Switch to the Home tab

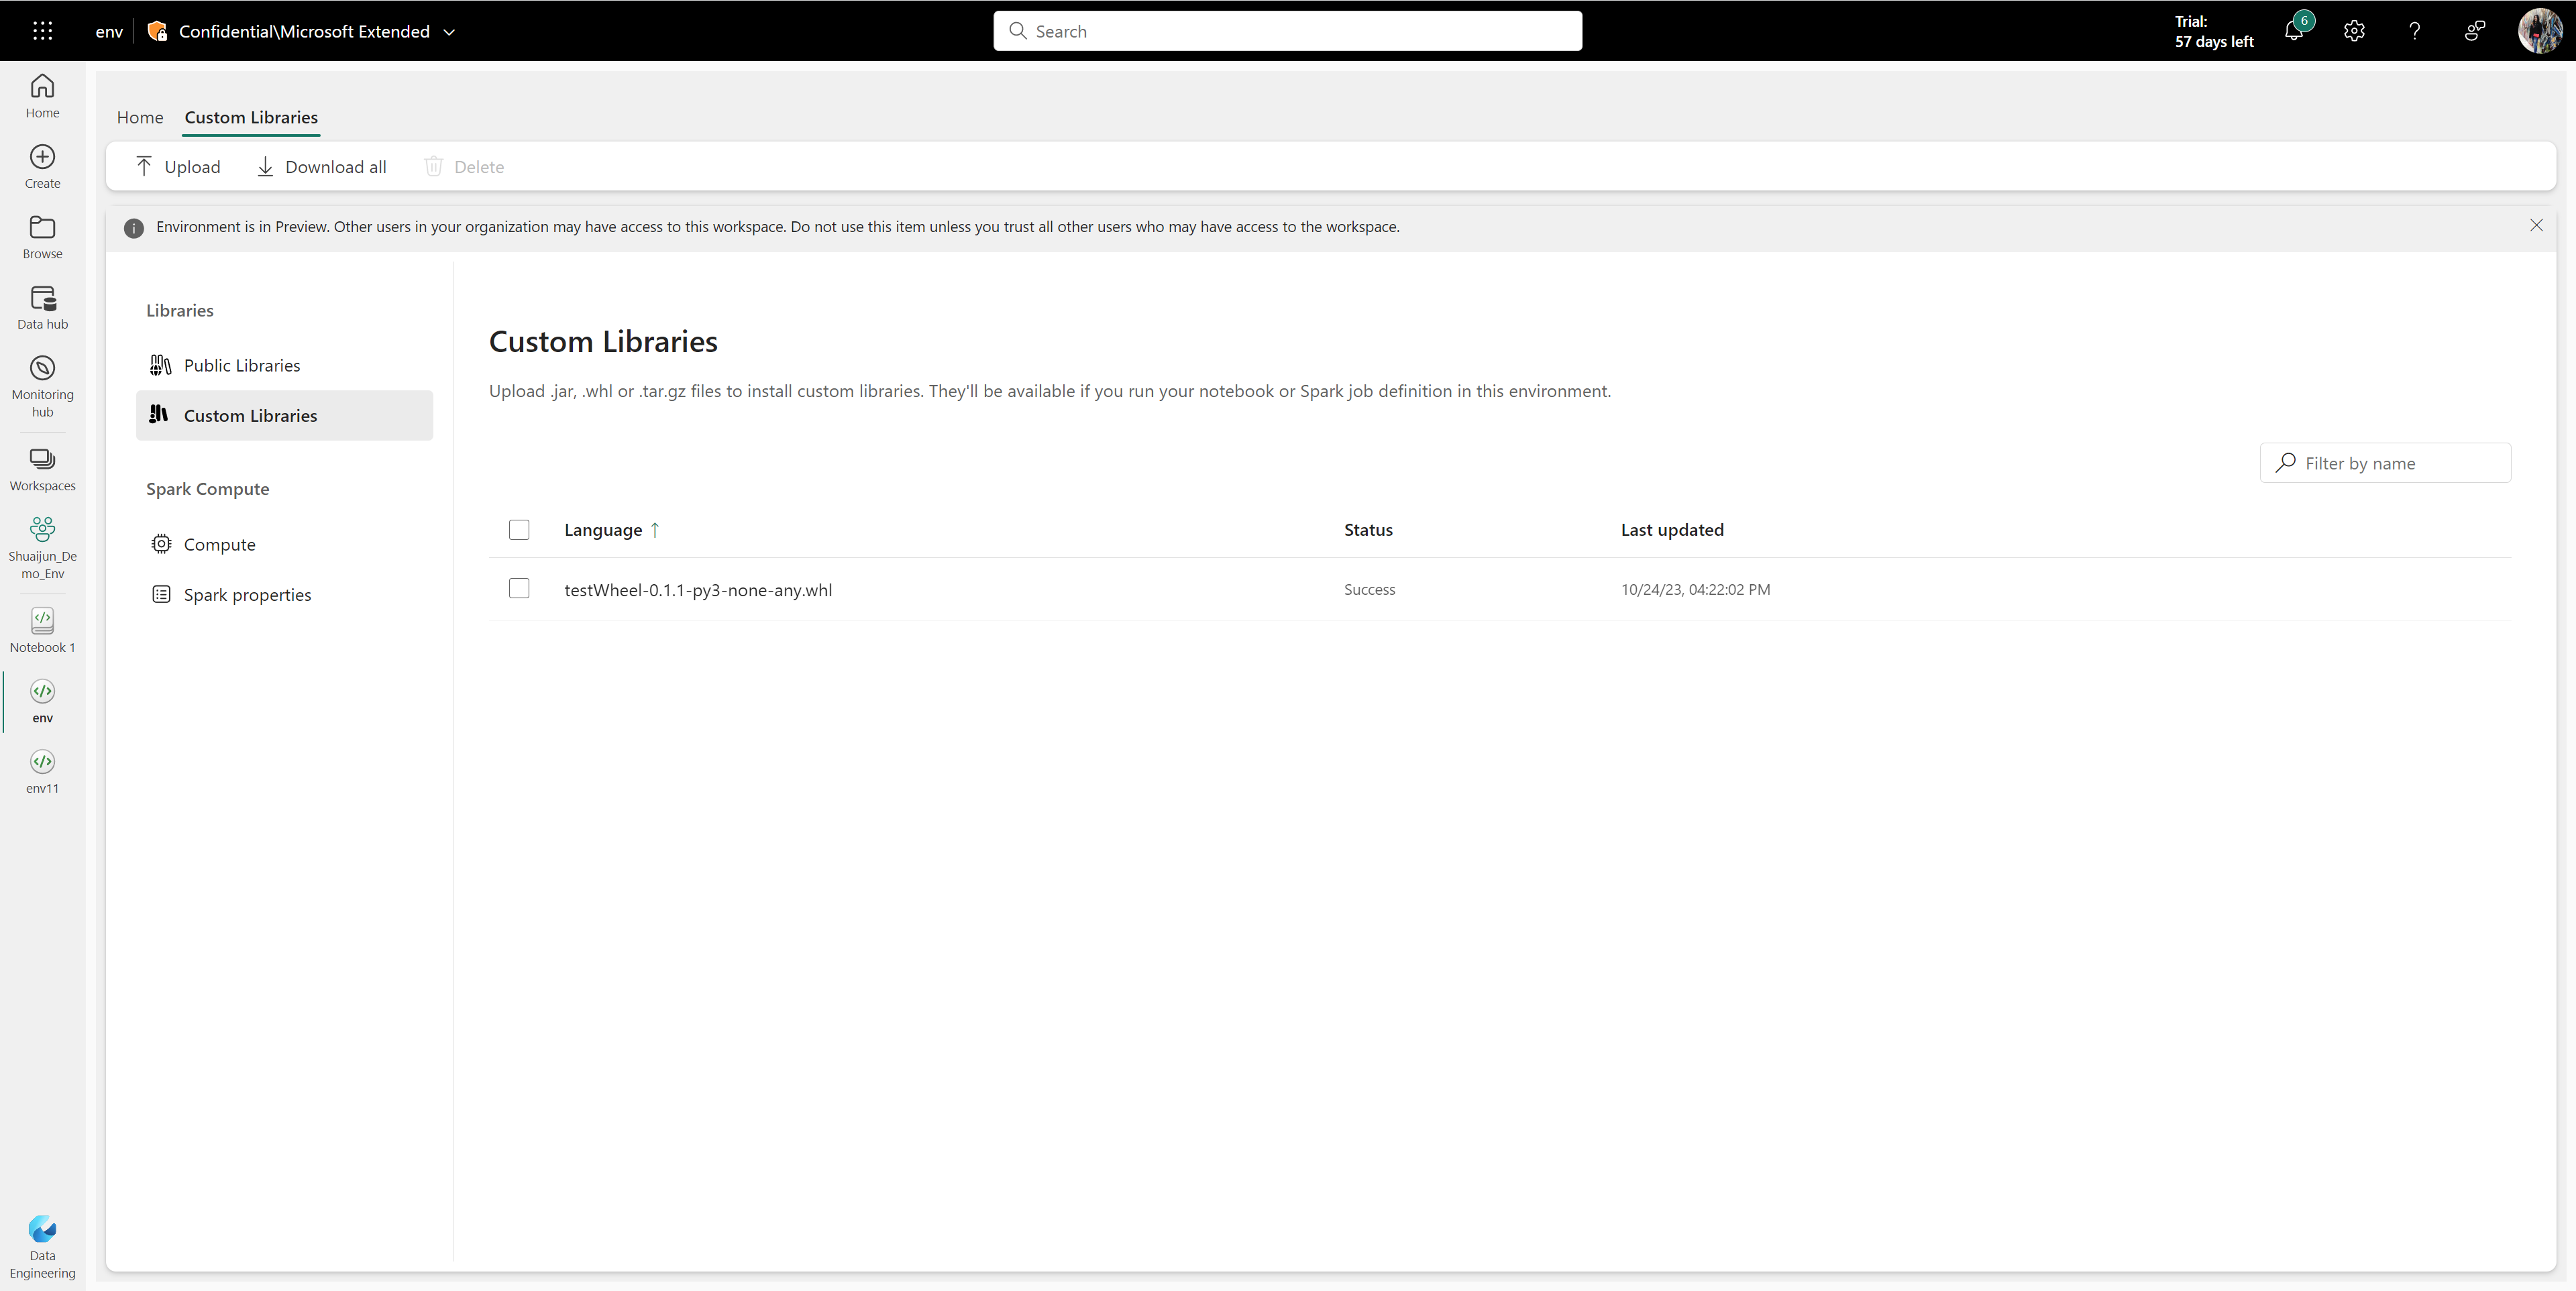[140, 117]
